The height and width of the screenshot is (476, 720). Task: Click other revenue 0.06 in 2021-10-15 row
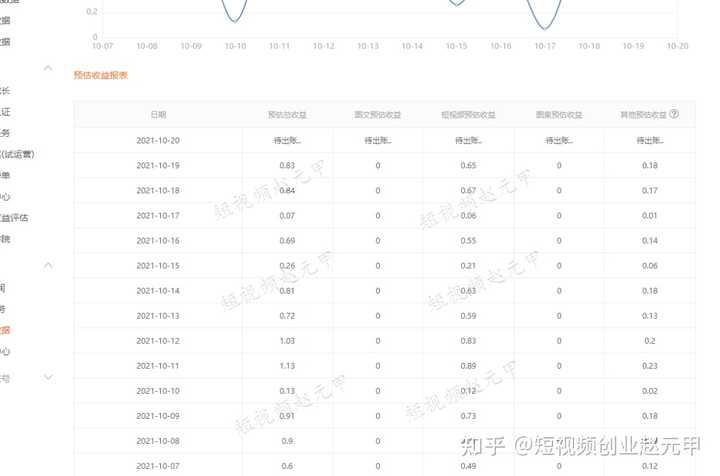(650, 265)
